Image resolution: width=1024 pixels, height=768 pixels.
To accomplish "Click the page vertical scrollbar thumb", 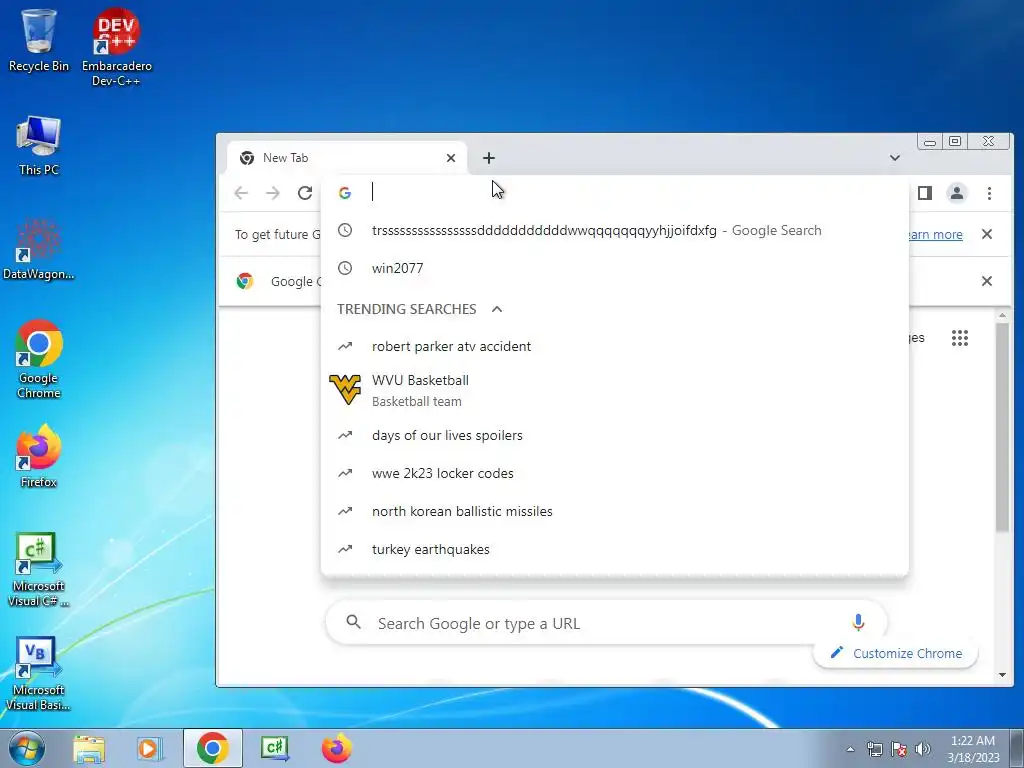I will point(1002,428).
